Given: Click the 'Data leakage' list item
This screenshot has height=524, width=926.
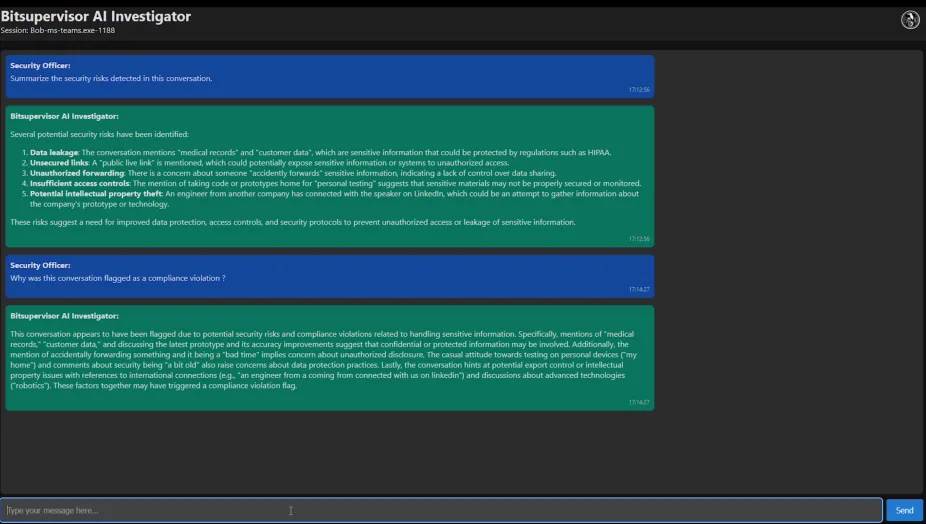Looking at the screenshot, I should (321, 152).
